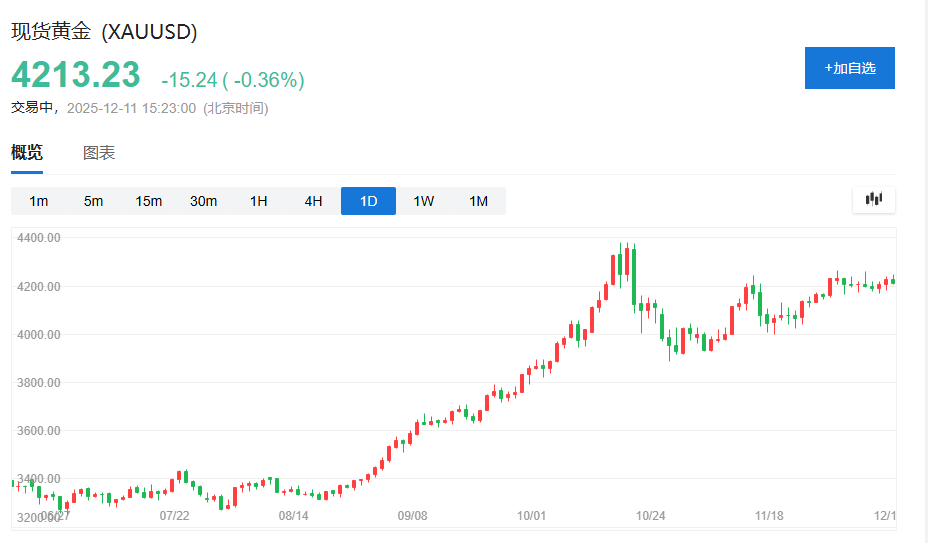
Task: Click the 4400.00 price axis label
Action: coord(37,238)
